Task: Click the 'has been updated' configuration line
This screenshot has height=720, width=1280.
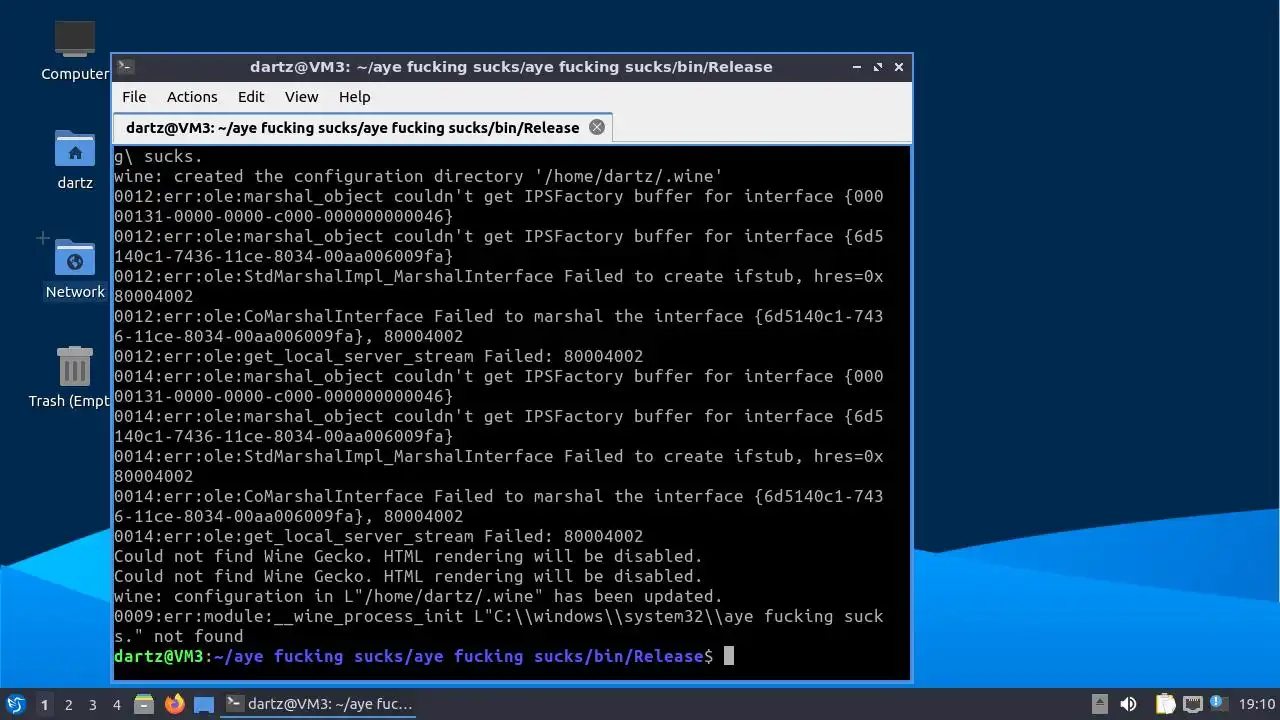Action: coord(419,596)
